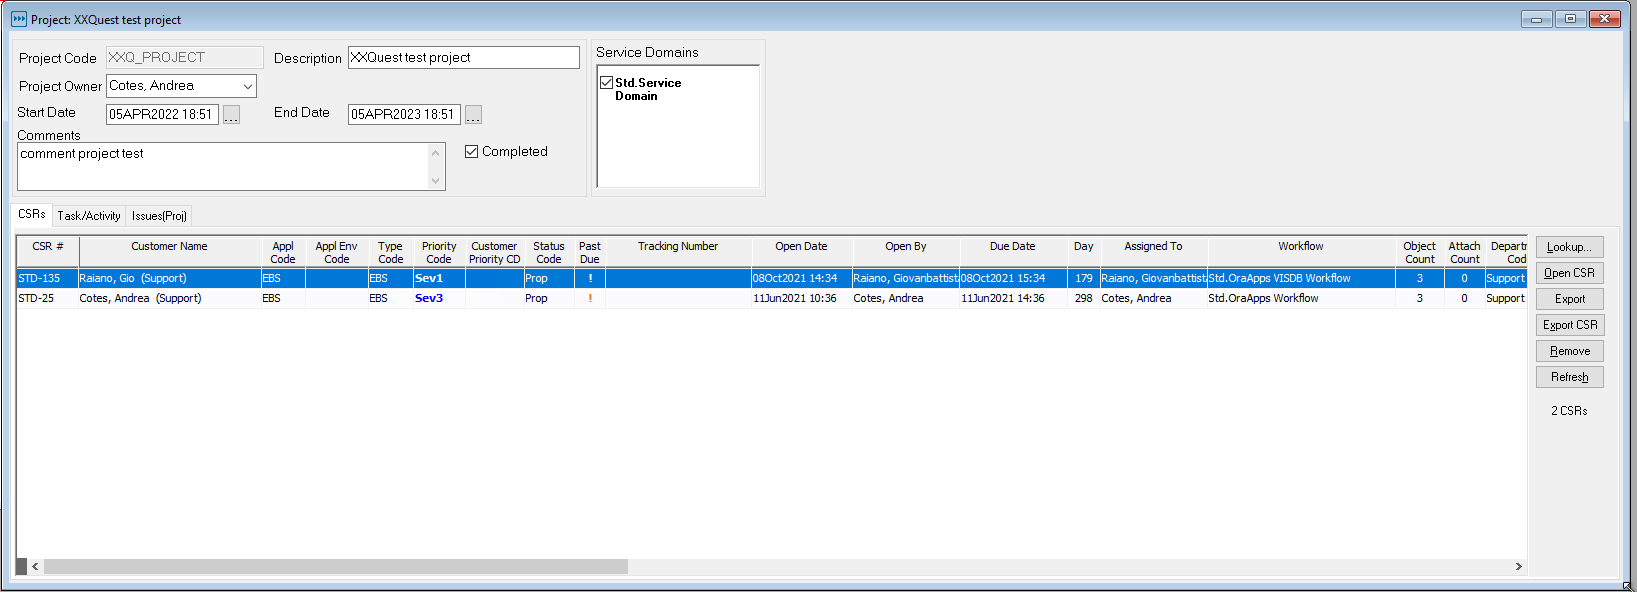Sort by the Appl Code column header

pyautogui.click(x=283, y=252)
